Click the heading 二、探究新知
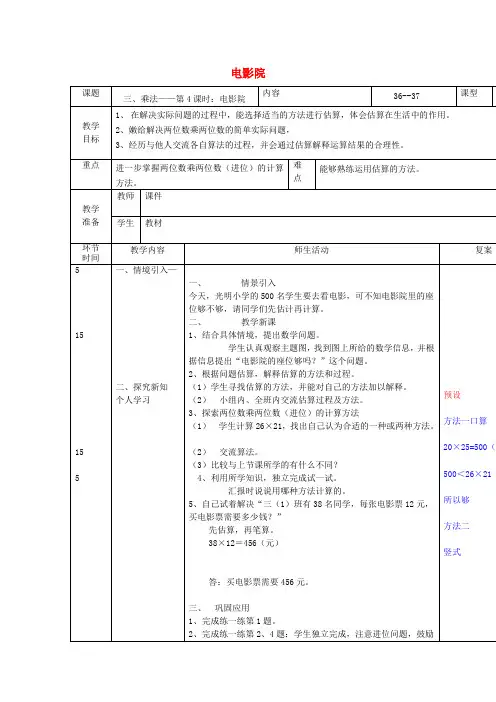 (142, 387)
